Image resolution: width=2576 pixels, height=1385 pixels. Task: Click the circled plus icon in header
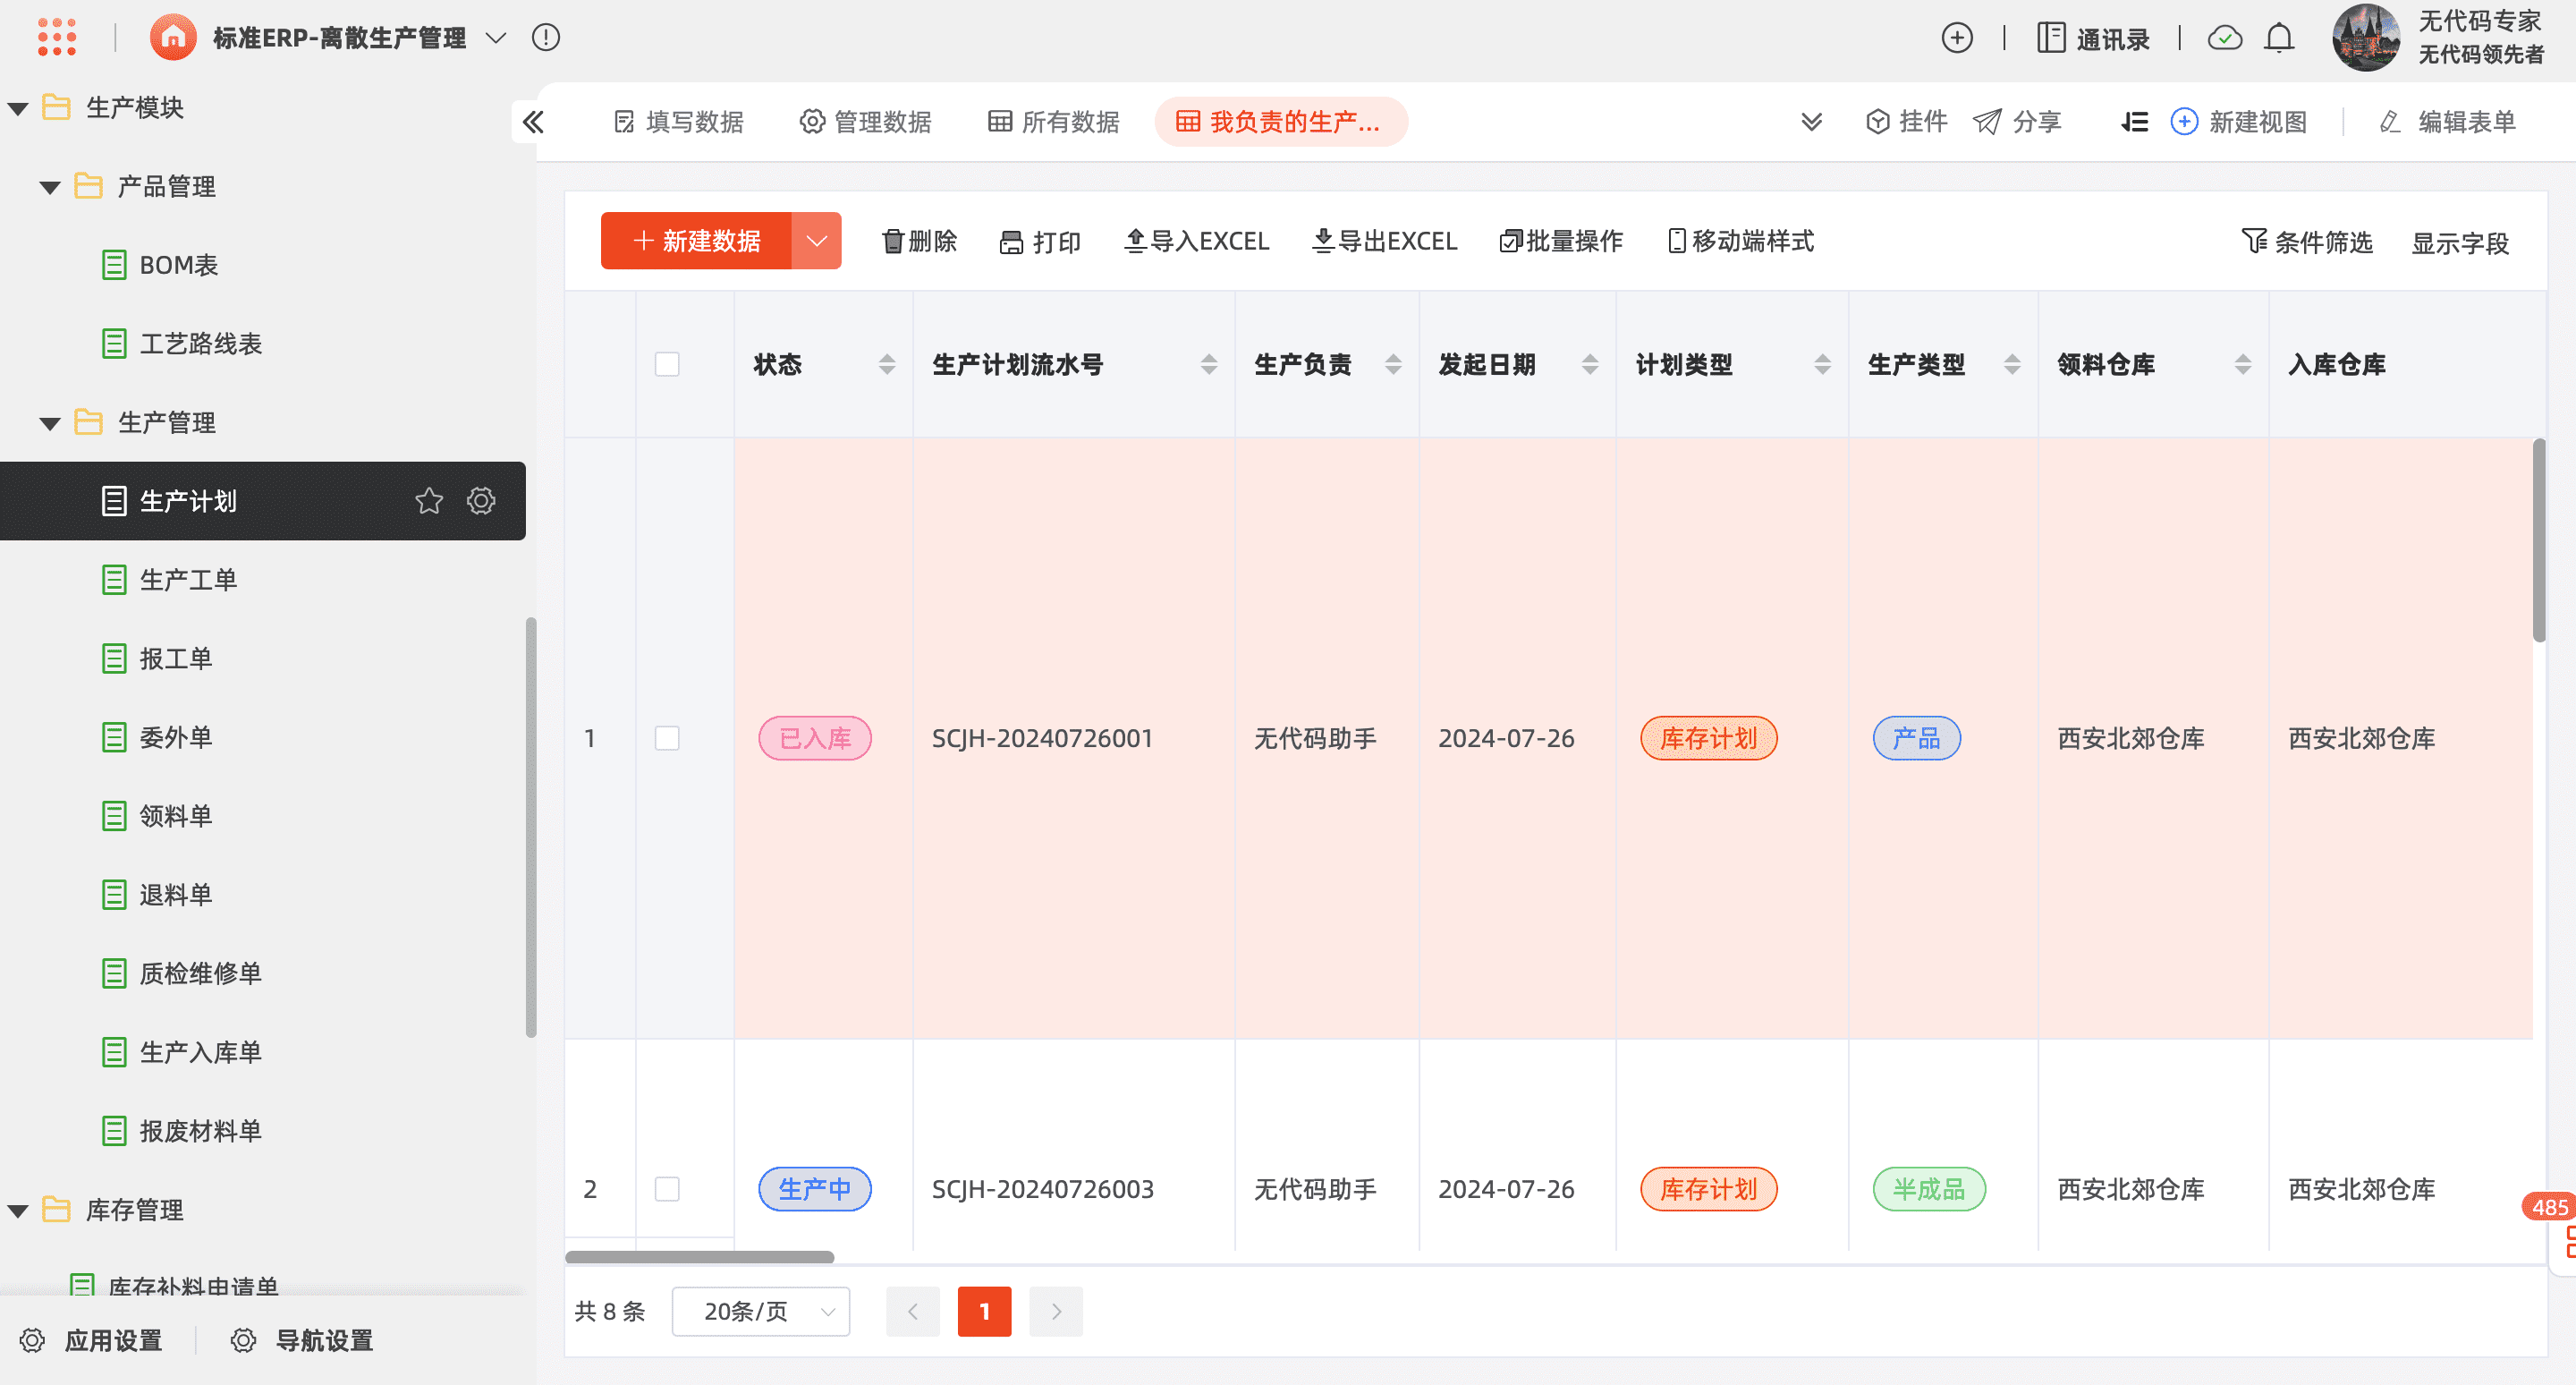click(x=1956, y=38)
